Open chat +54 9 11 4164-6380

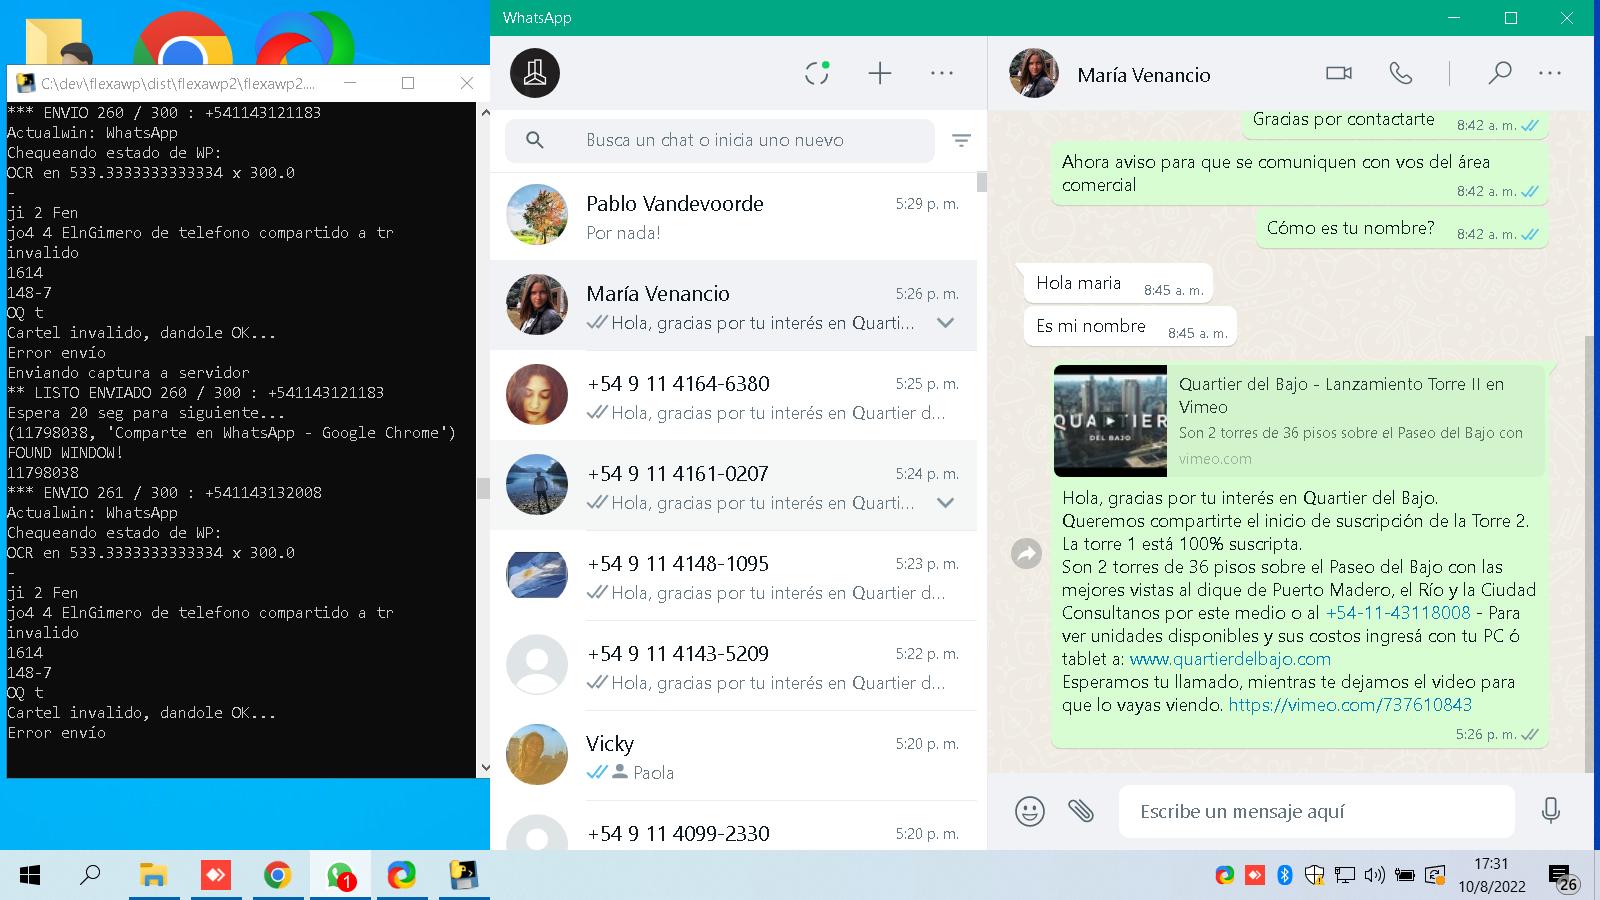point(733,396)
